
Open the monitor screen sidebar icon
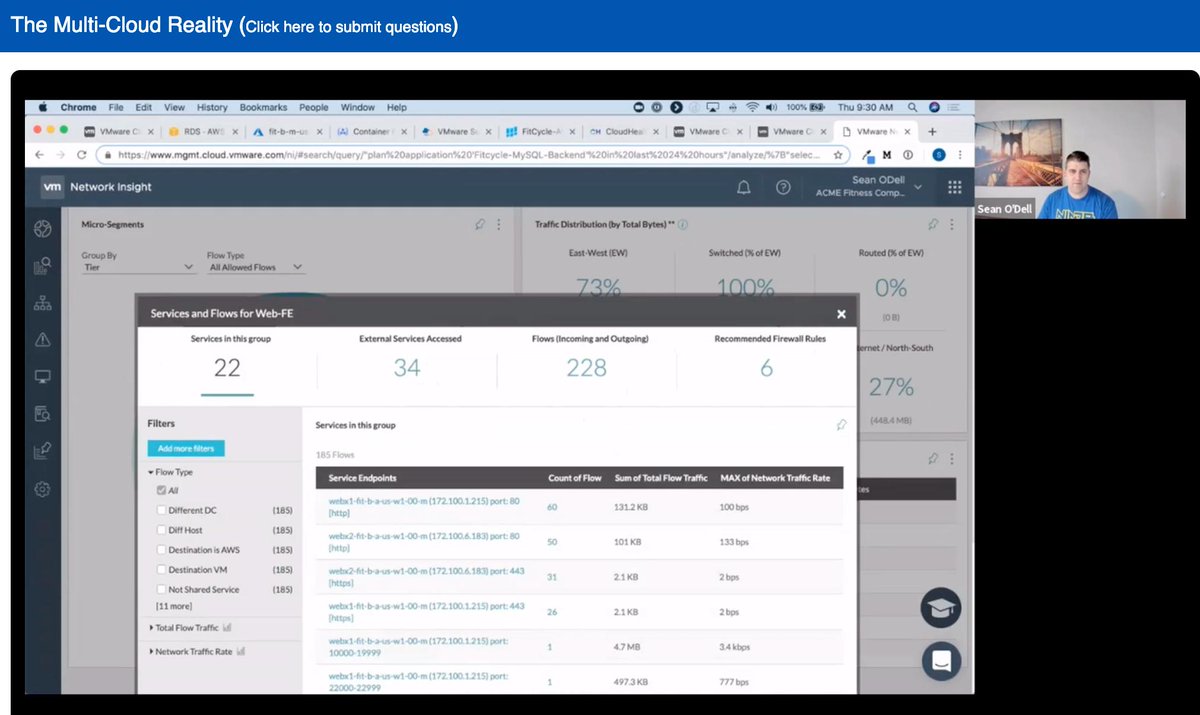click(42, 377)
